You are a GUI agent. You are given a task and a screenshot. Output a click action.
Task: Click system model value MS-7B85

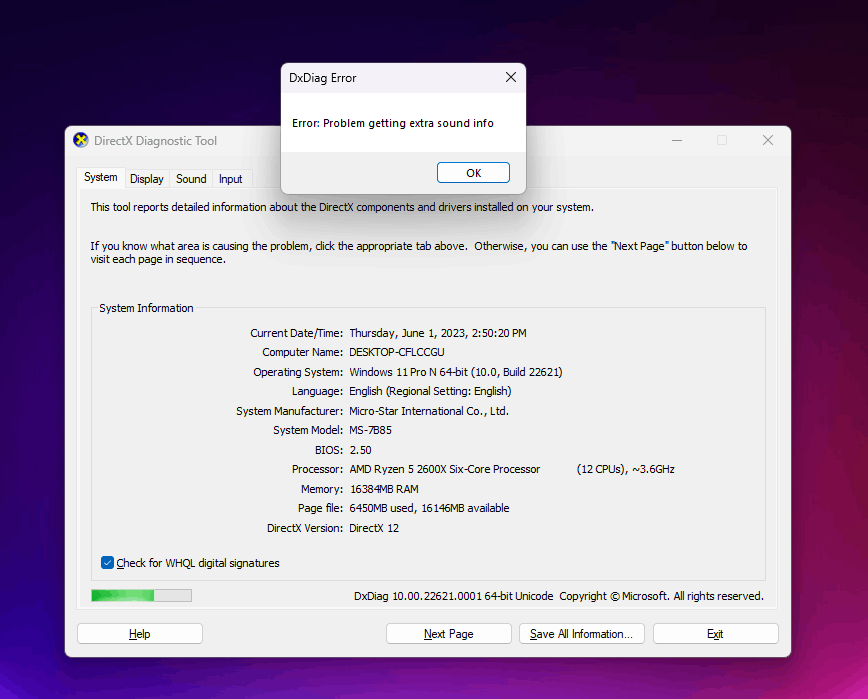(x=370, y=430)
